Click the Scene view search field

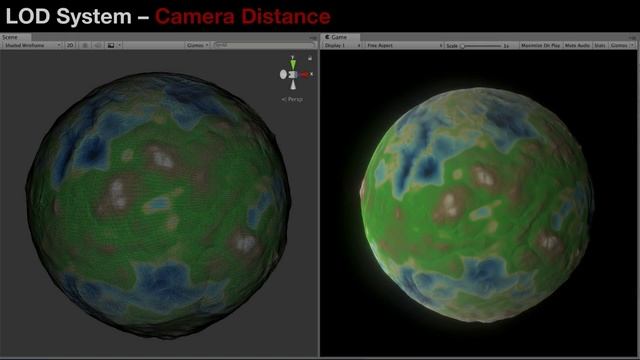click(x=264, y=45)
